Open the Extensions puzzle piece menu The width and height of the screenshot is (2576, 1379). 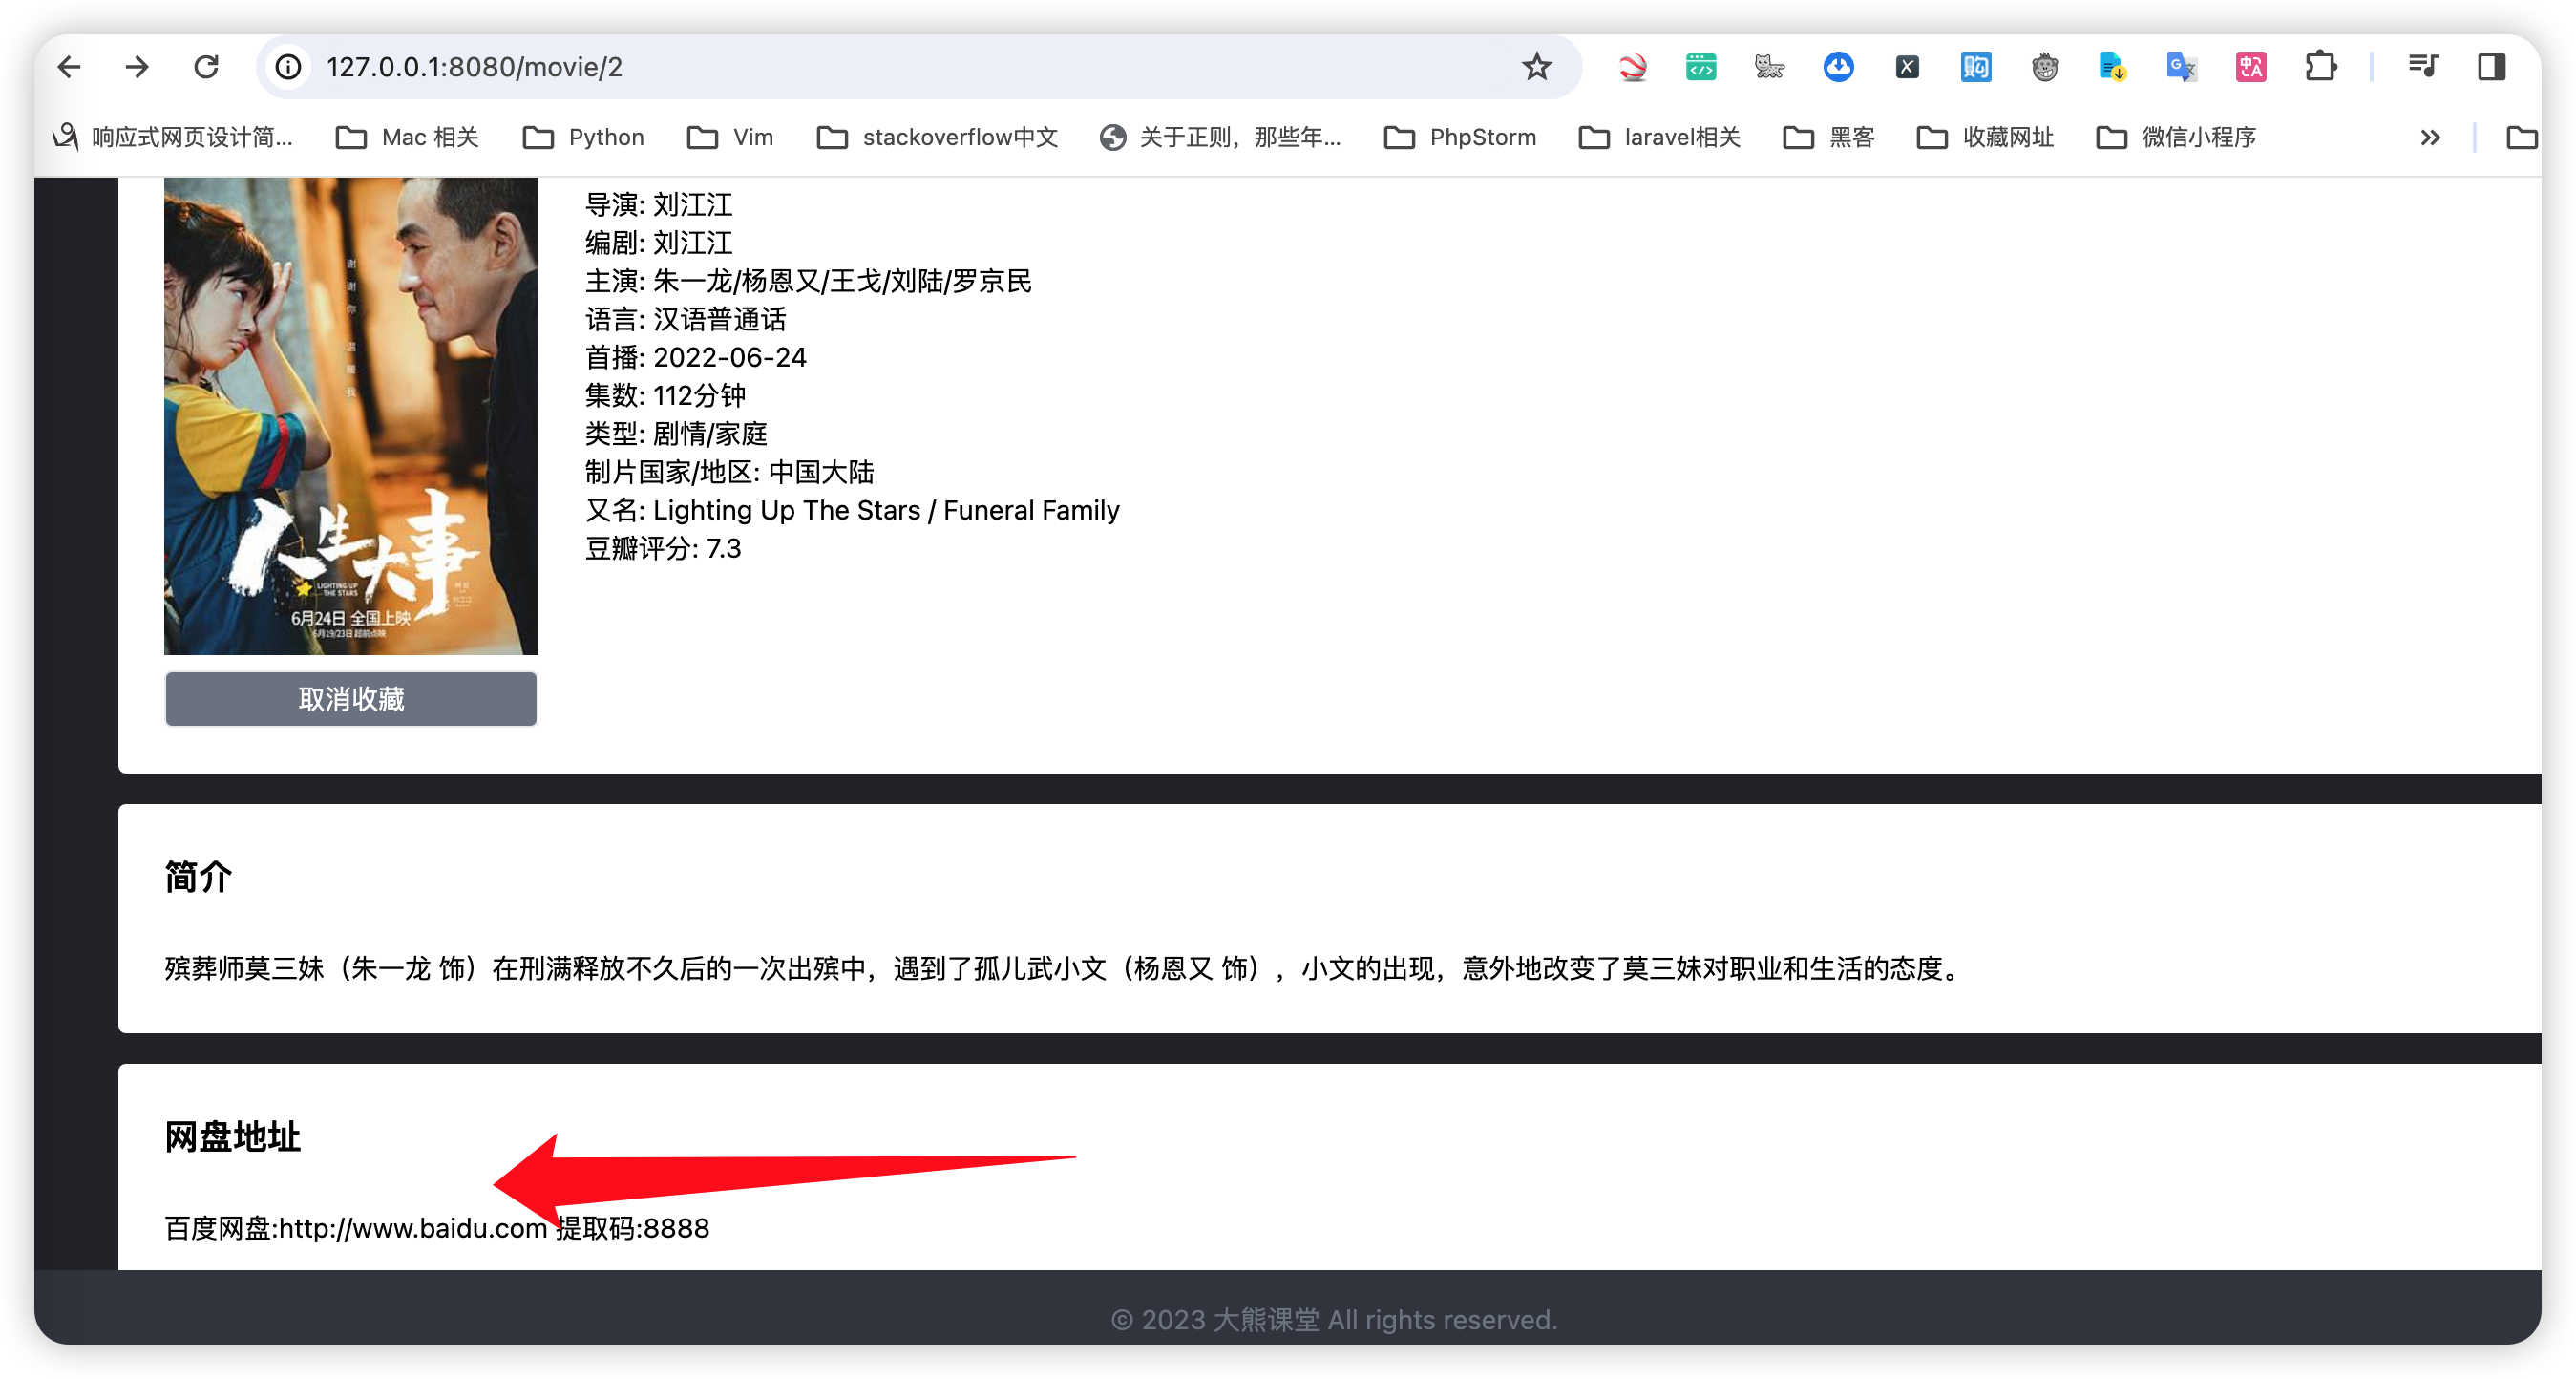pos(2320,67)
